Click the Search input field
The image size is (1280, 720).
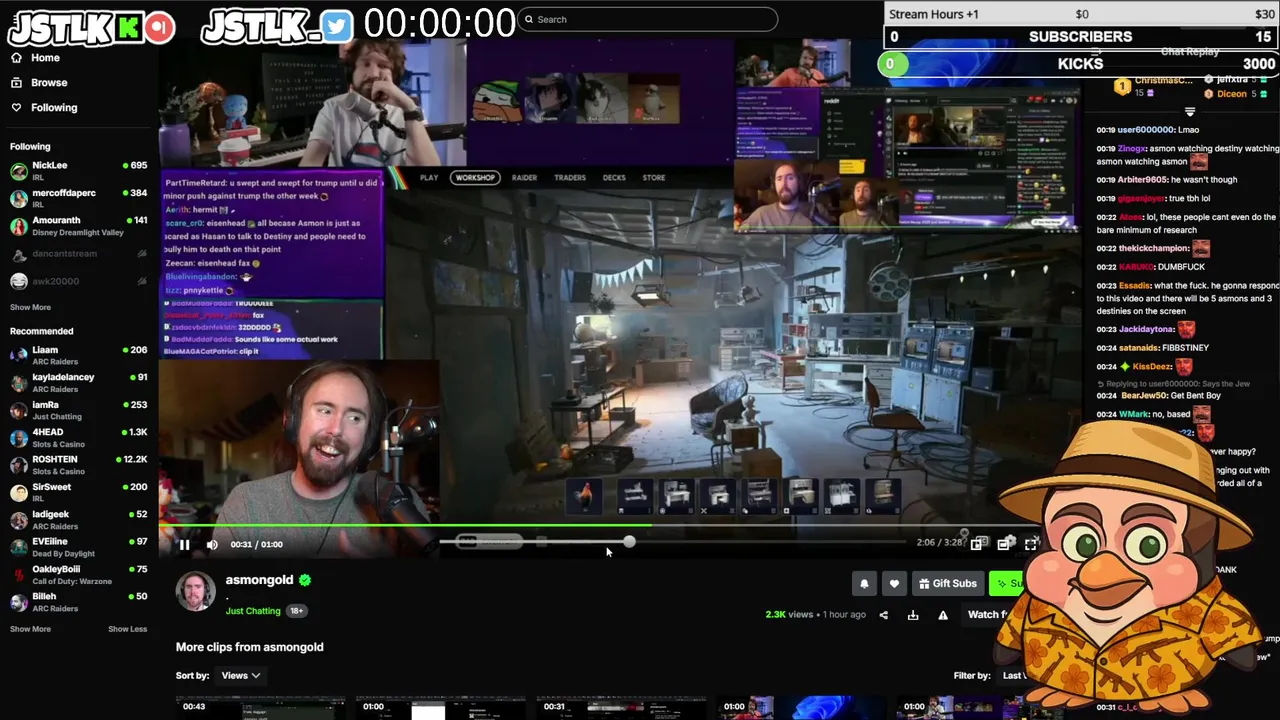(x=648, y=19)
